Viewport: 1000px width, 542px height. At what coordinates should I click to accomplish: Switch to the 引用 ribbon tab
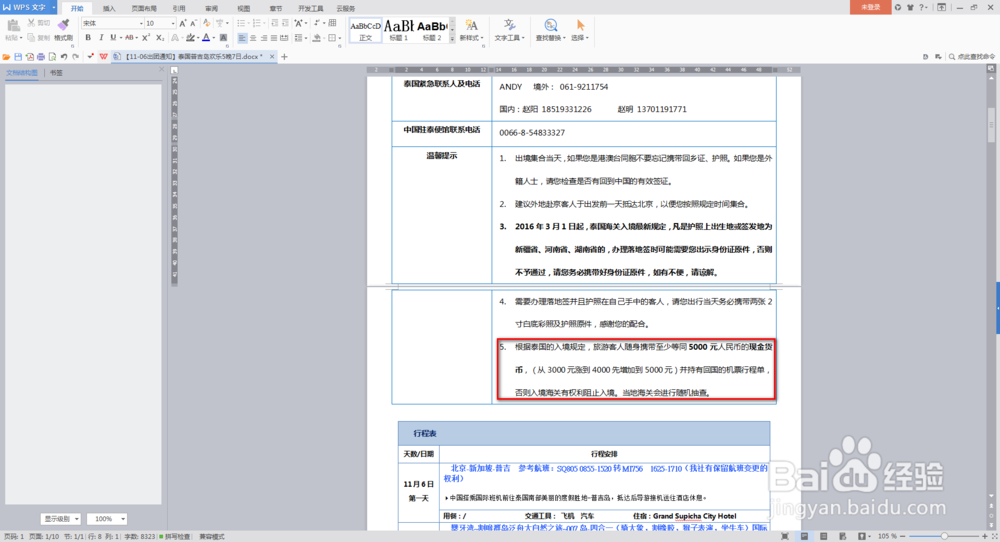click(x=179, y=8)
